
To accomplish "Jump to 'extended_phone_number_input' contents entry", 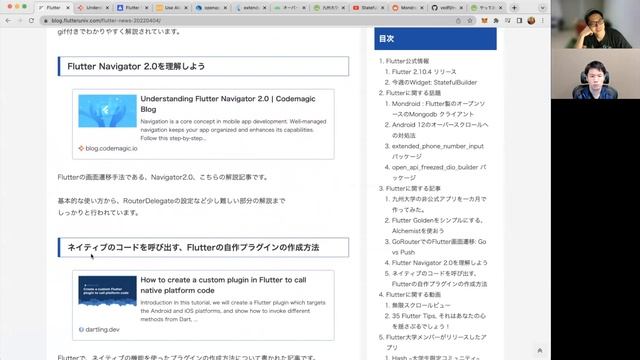I will (x=438, y=151).
